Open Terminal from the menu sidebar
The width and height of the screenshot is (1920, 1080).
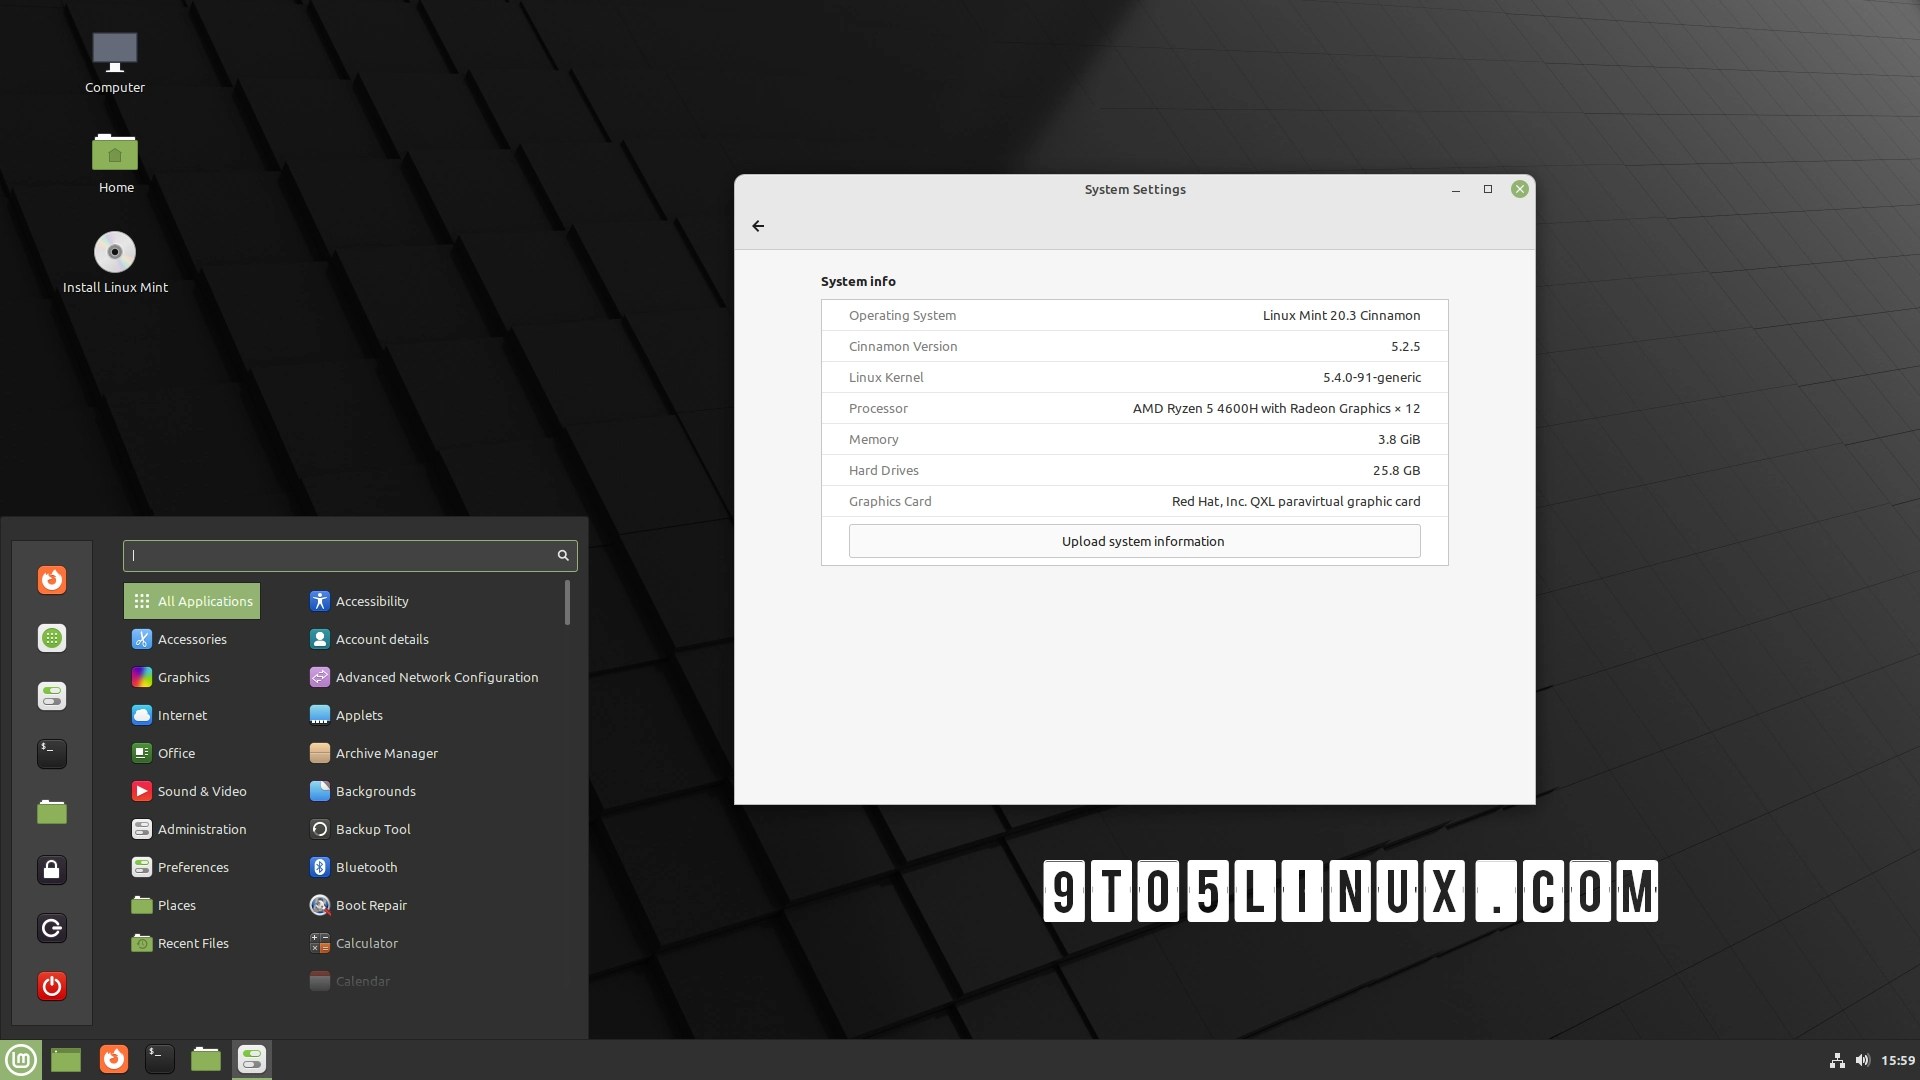[52, 754]
